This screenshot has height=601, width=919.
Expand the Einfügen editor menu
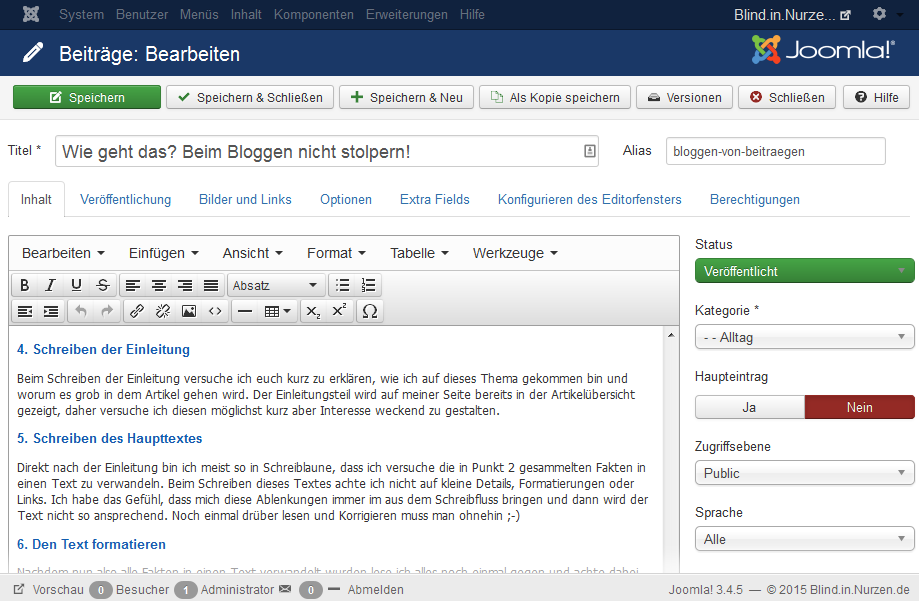[164, 253]
